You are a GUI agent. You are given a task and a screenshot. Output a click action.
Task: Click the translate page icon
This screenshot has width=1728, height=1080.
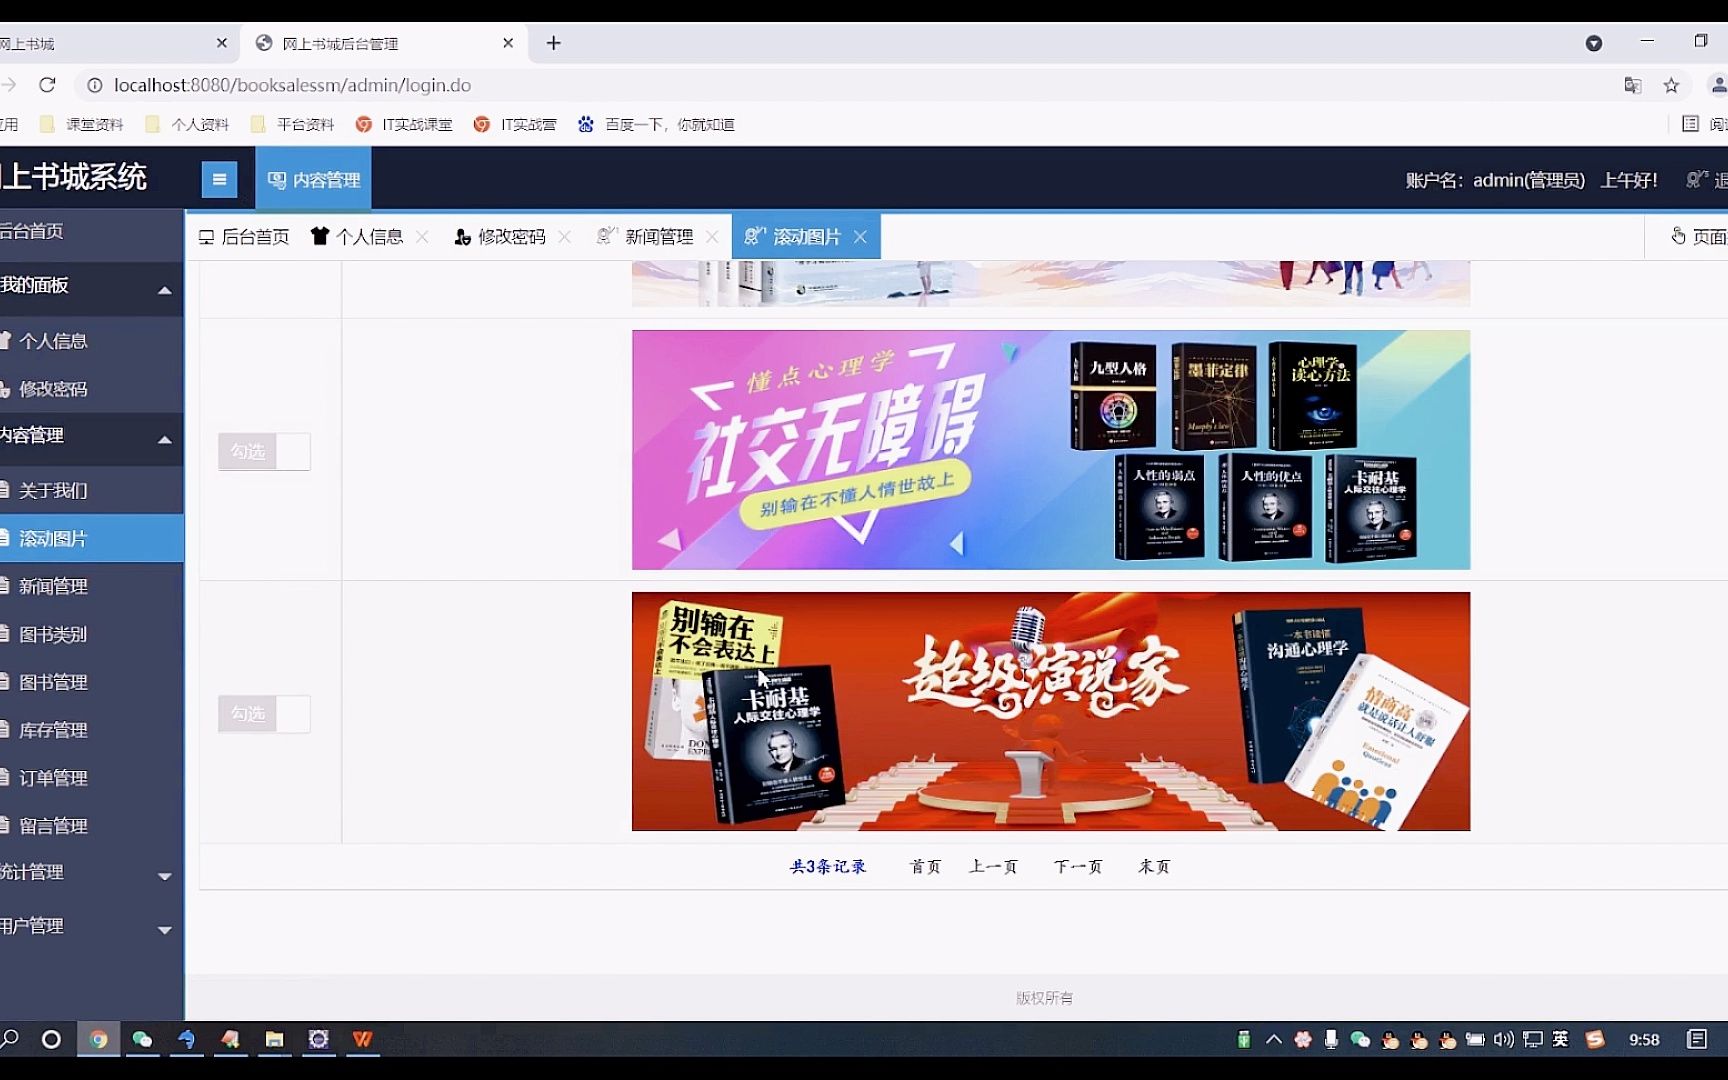(x=1633, y=86)
